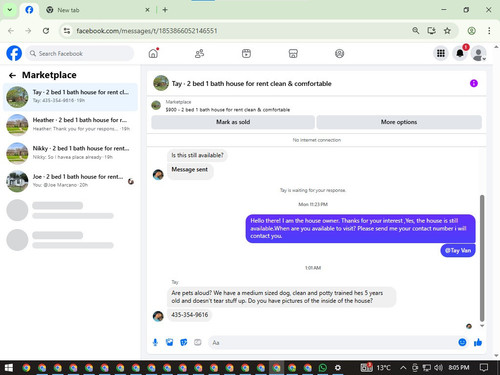
Task: Go back in browser
Action: (11, 31)
